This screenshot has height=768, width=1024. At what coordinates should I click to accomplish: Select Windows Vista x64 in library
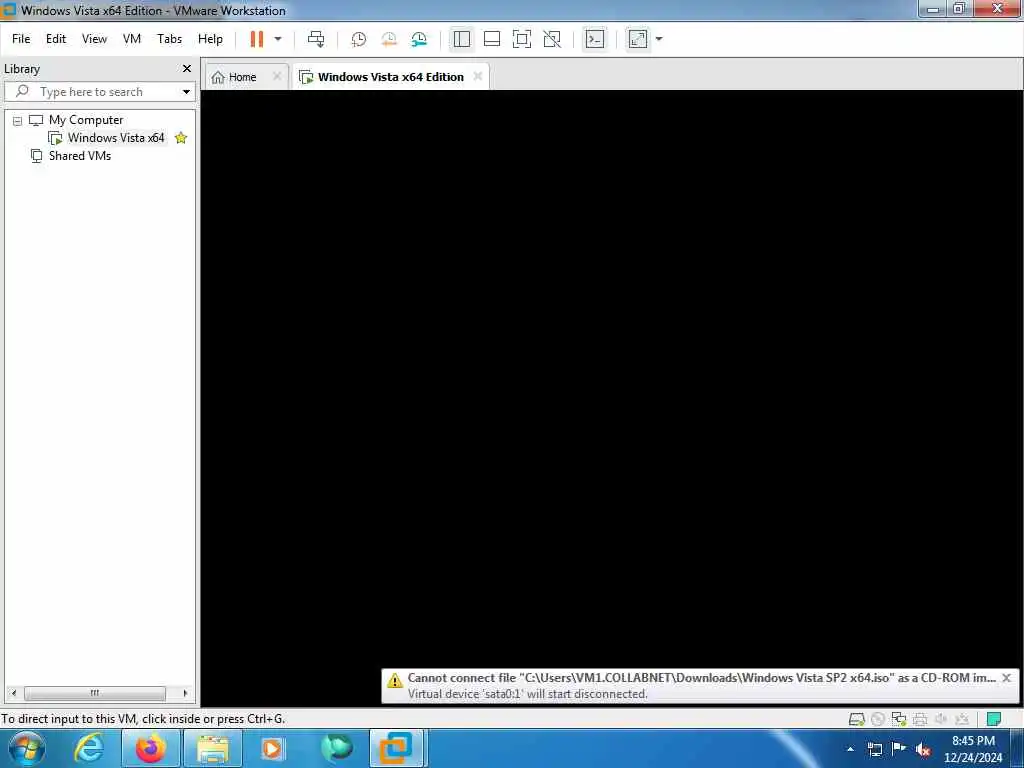(116, 138)
